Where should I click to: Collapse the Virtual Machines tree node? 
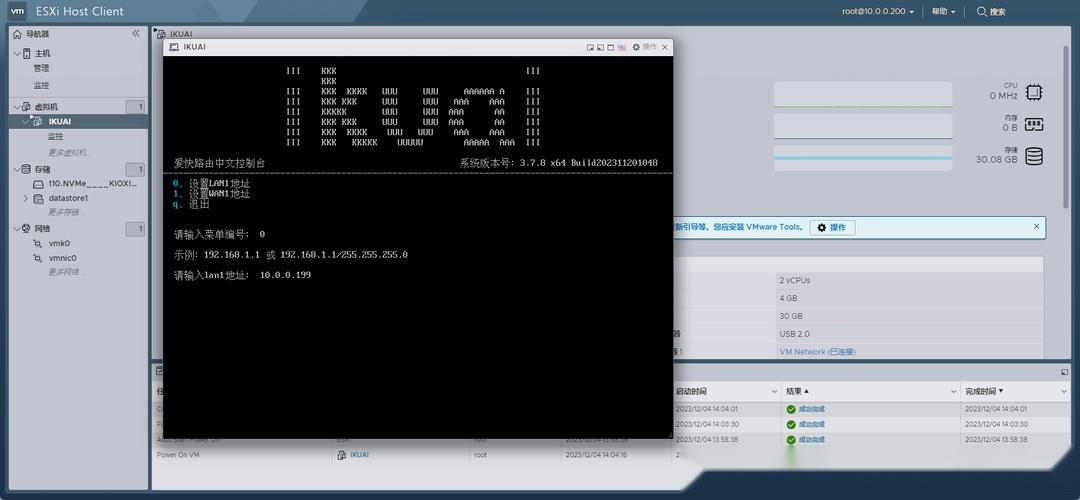pyautogui.click(x=17, y=107)
